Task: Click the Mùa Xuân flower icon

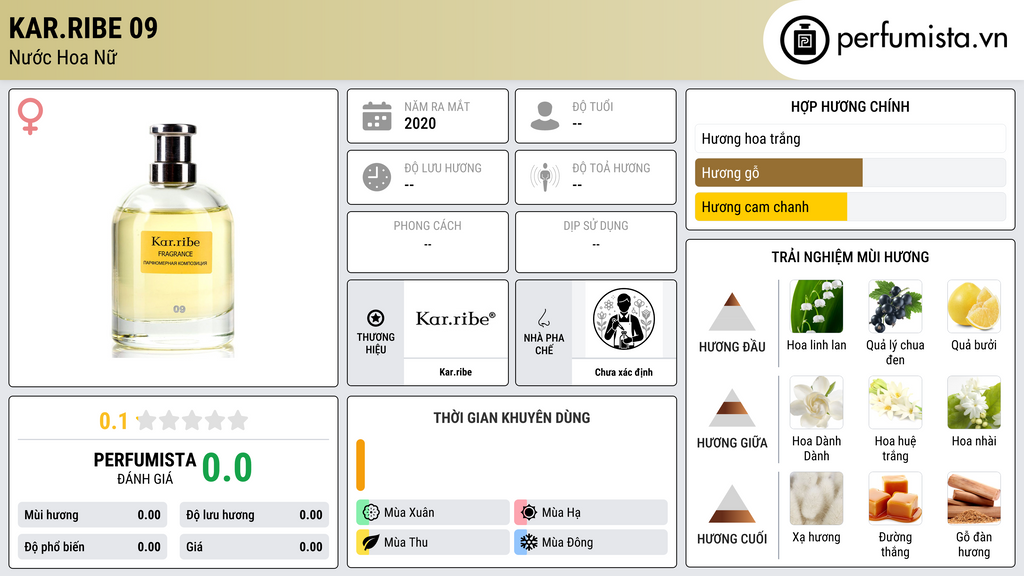Action: click(371, 512)
